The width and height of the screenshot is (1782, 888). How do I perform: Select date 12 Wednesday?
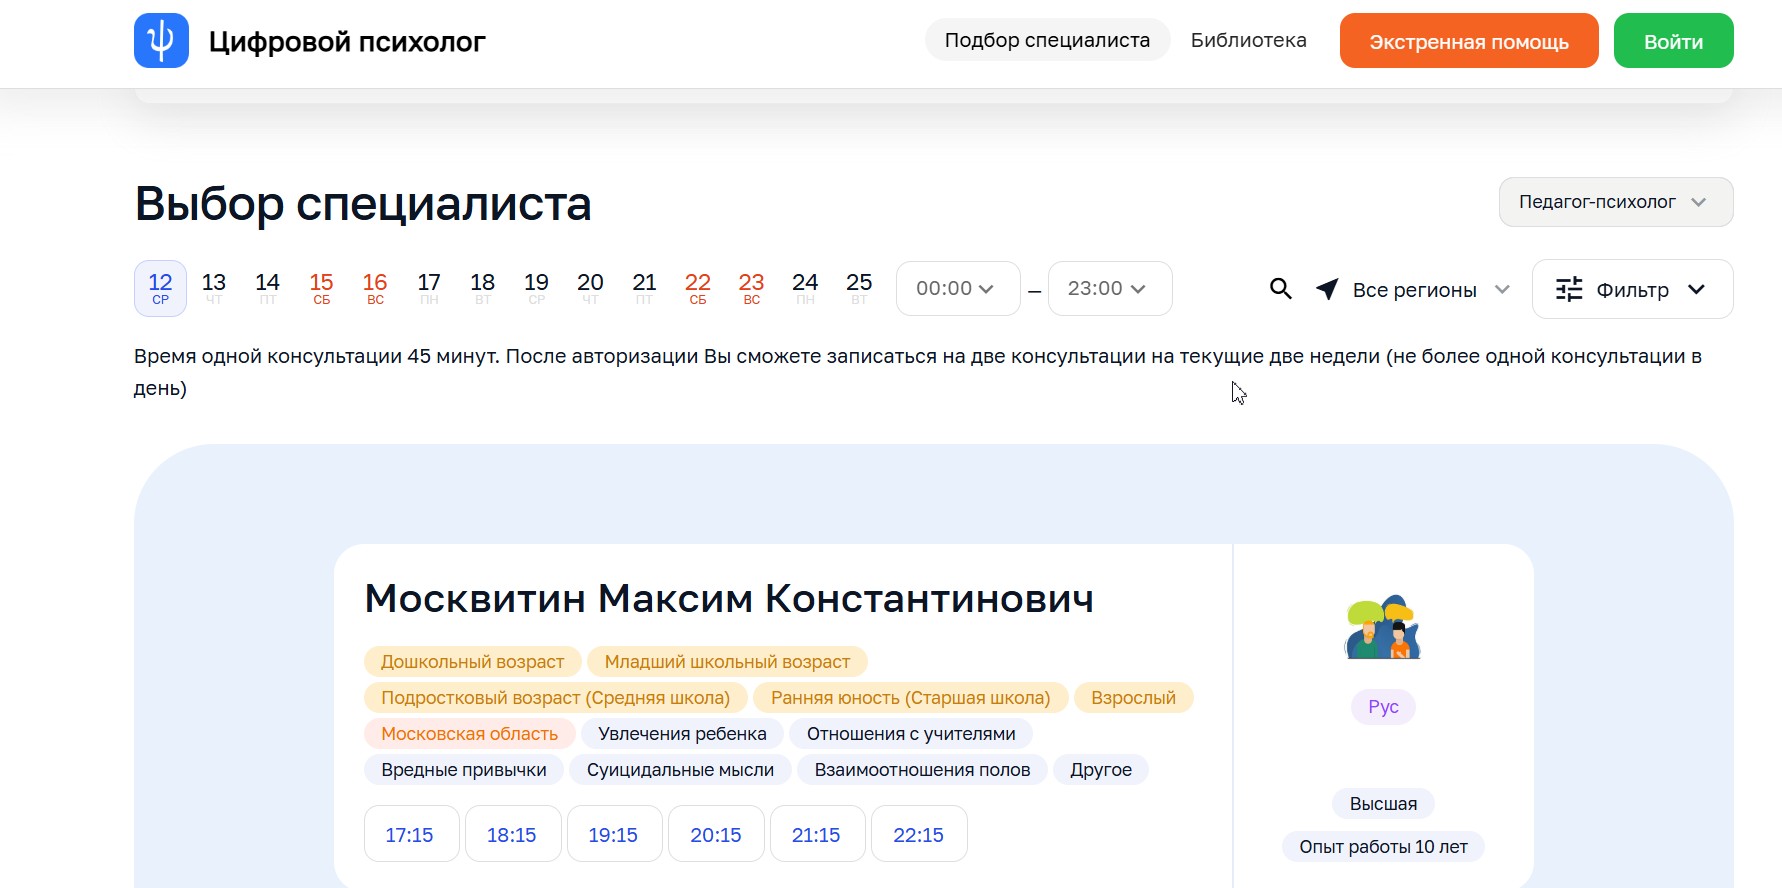tap(160, 288)
